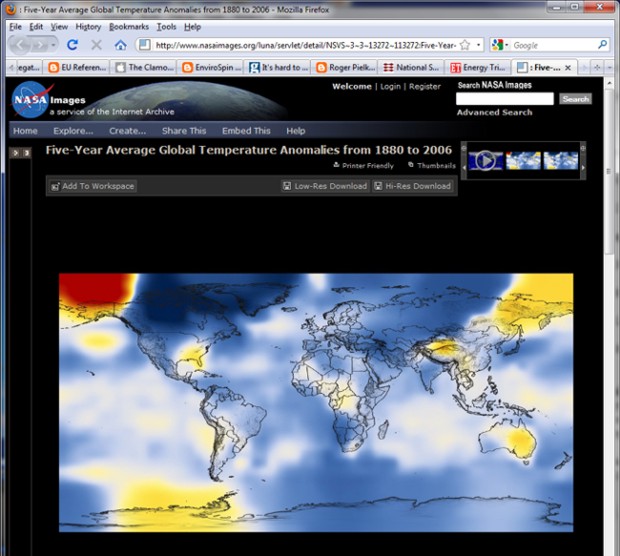Click the Low-Res Download button
This screenshot has width=620, height=556.
(325, 186)
